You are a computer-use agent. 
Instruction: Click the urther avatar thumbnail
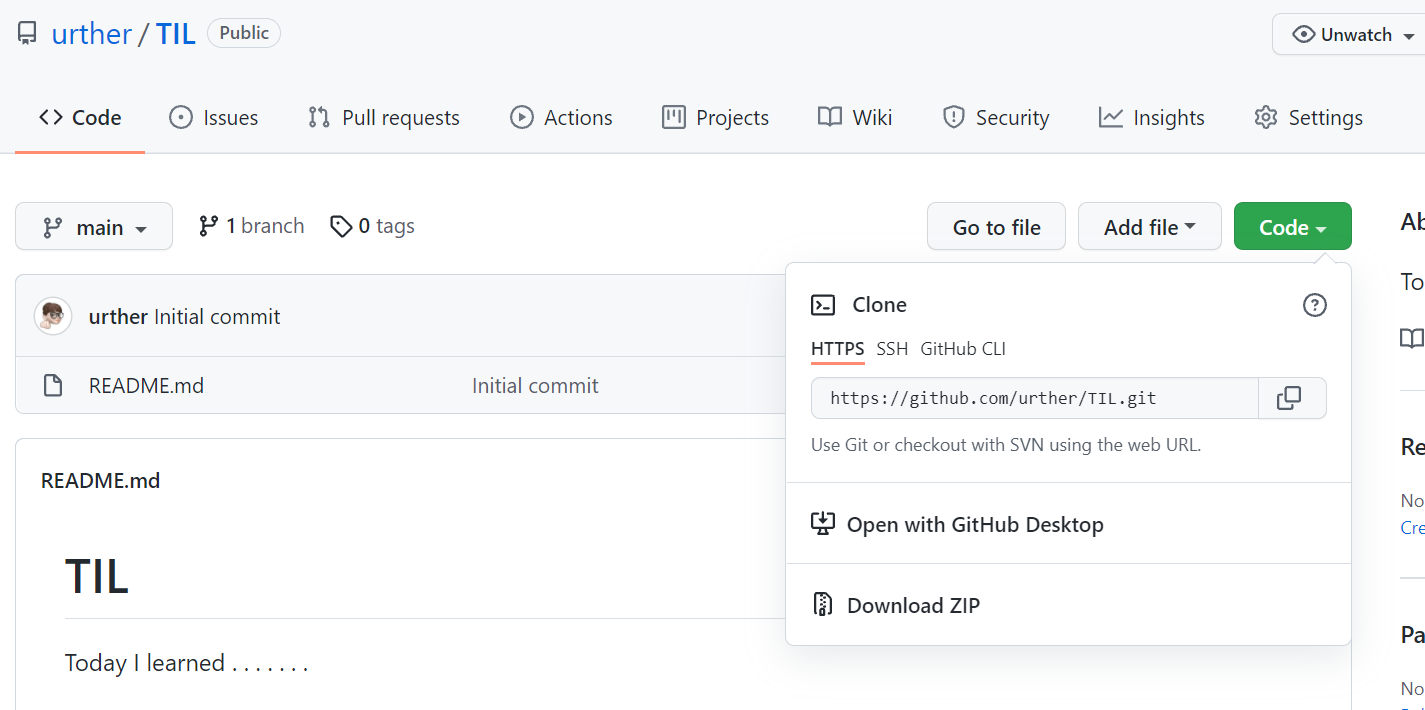53,316
